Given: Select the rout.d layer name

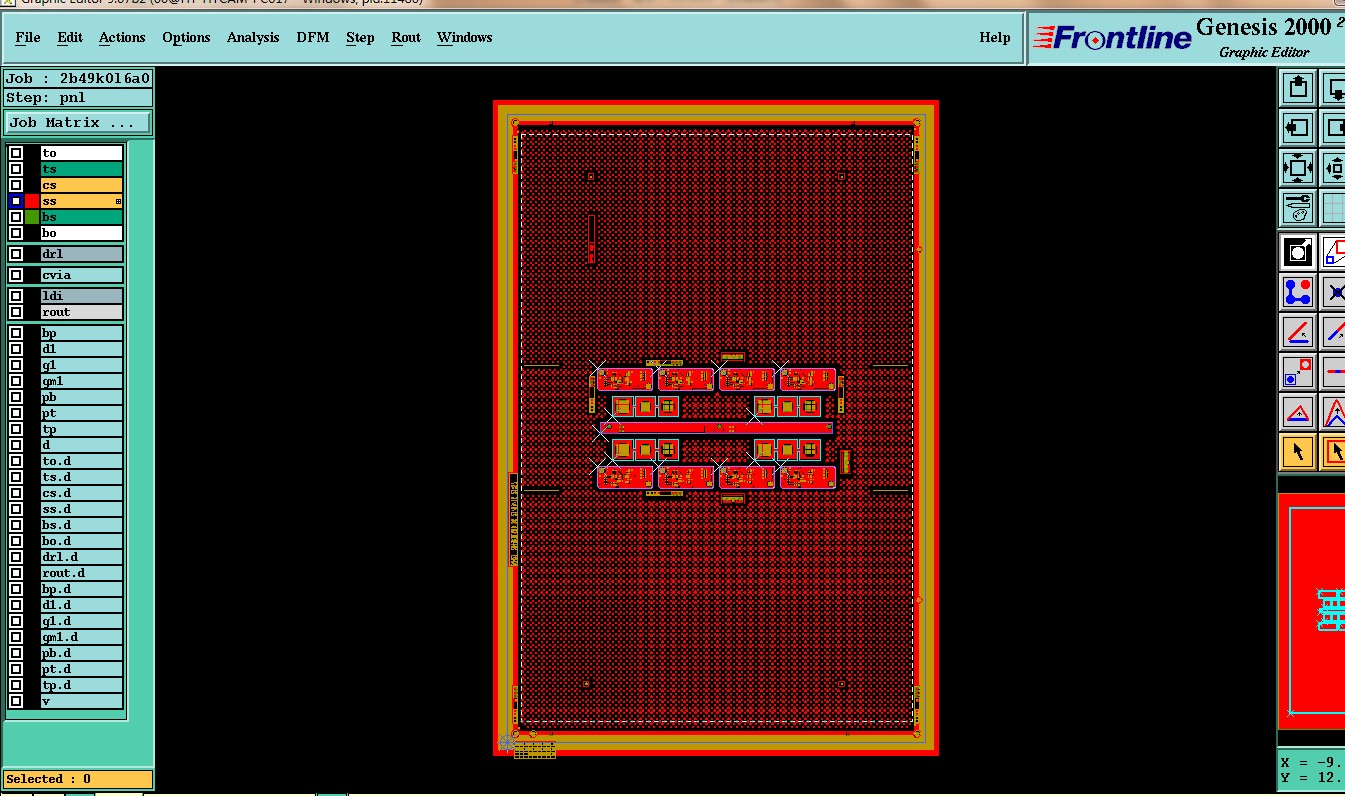Looking at the screenshot, I should click(82, 573).
